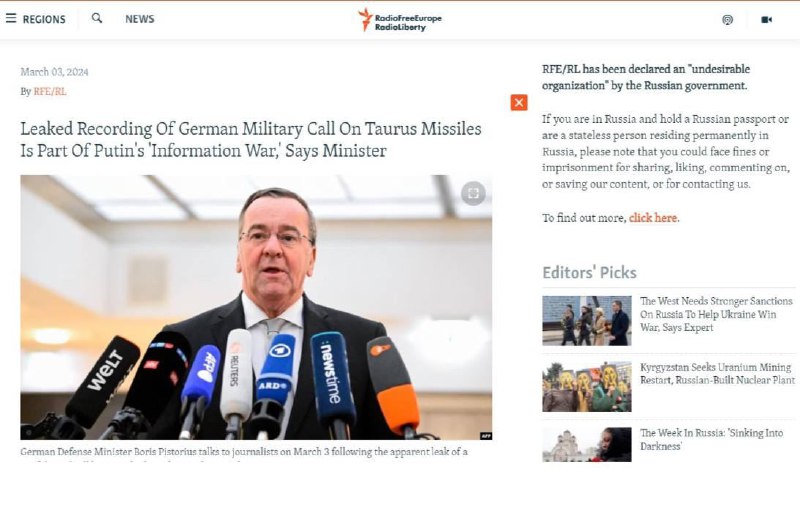Open the REGIONS menu label

tap(44, 19)
